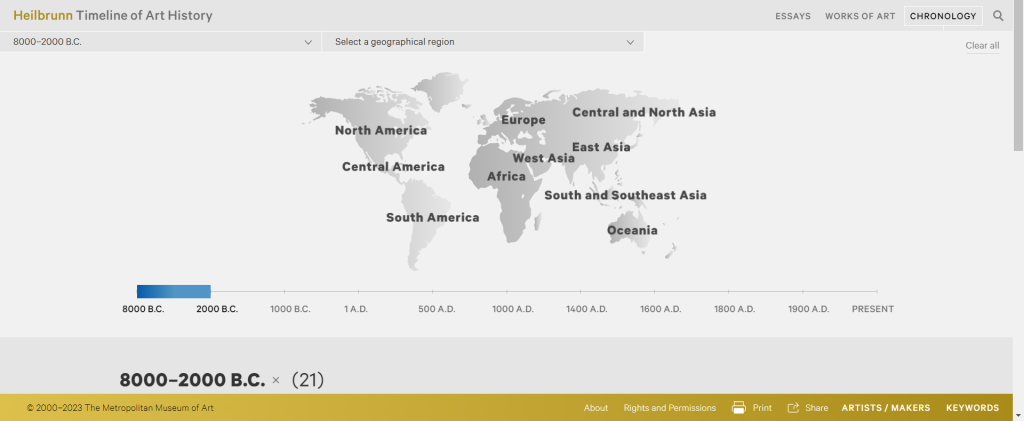This screenshot has height=421, width=1024.
Task: Open Heilbrunn Timeline of Art History home
Action: click(112, 16)
